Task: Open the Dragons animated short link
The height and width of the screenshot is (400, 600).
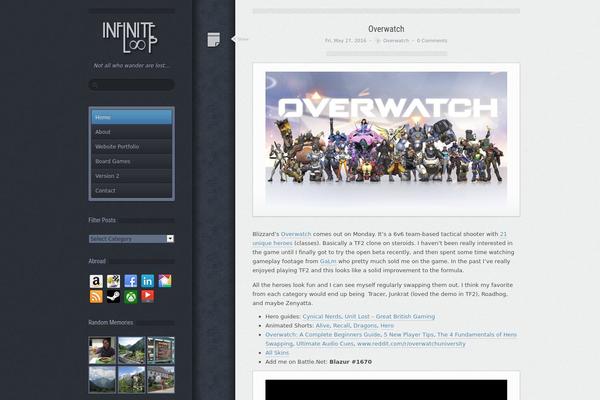Action: 365,326
